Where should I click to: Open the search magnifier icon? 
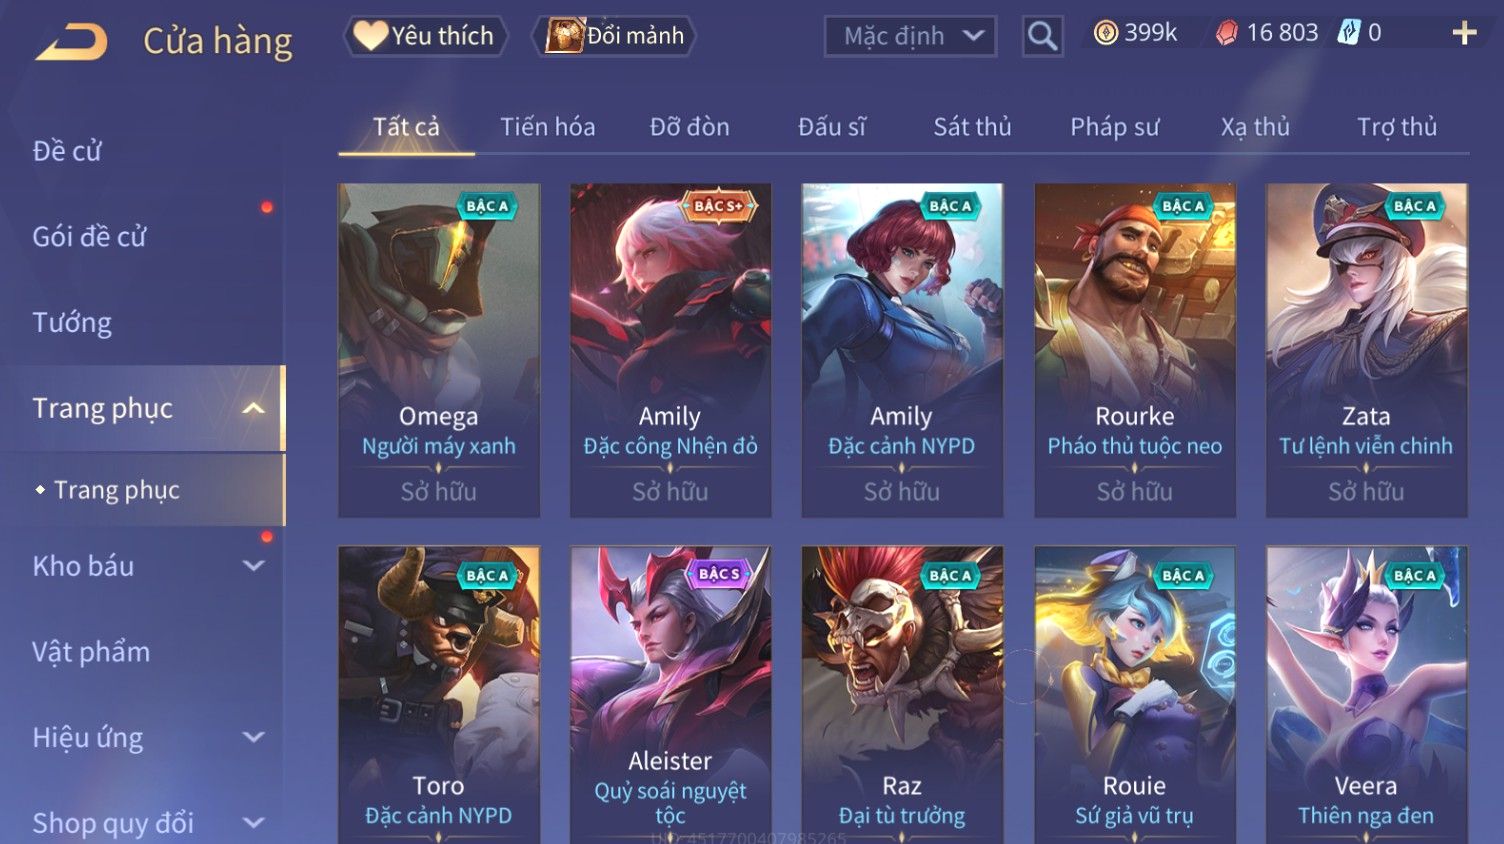(1042, 36)
